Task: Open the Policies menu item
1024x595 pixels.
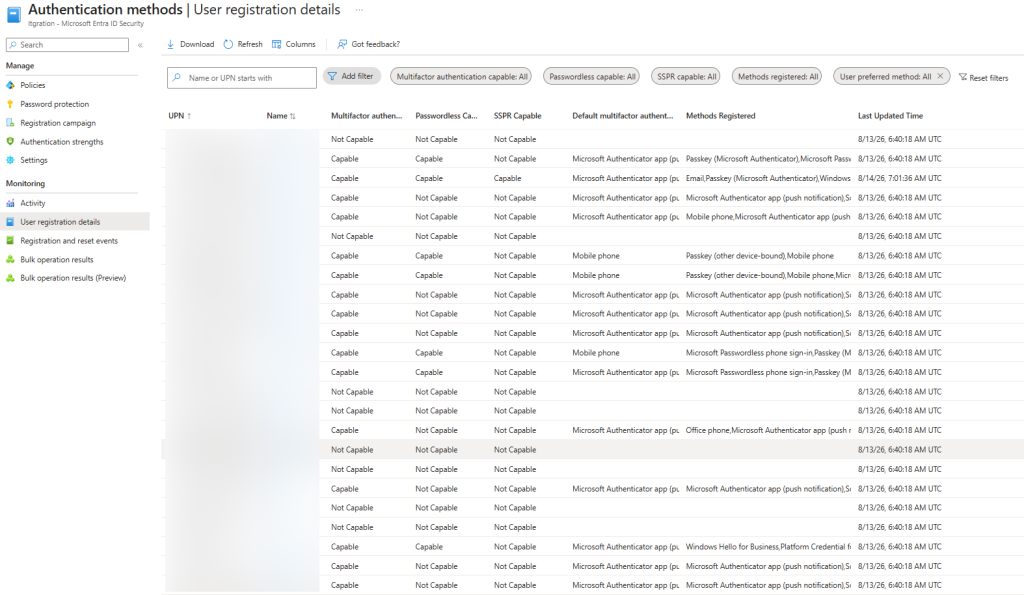Action: (x=33, y=85)
